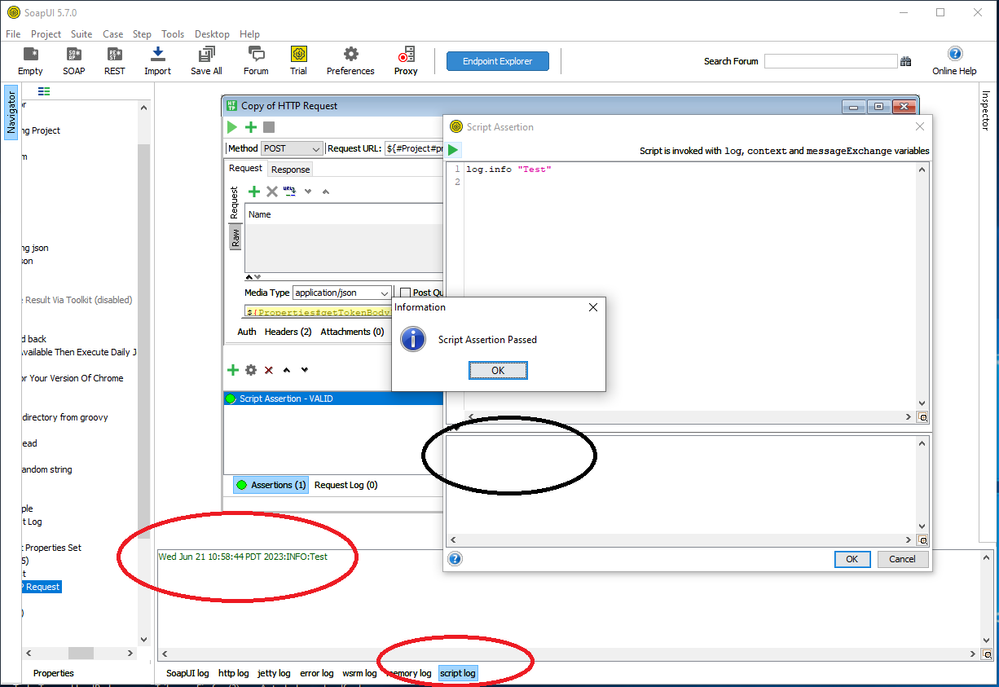This screenshot has width=999, height=687.
Task: Open Proxy settings from the toolbar
Action: click(x=406, y=61)
